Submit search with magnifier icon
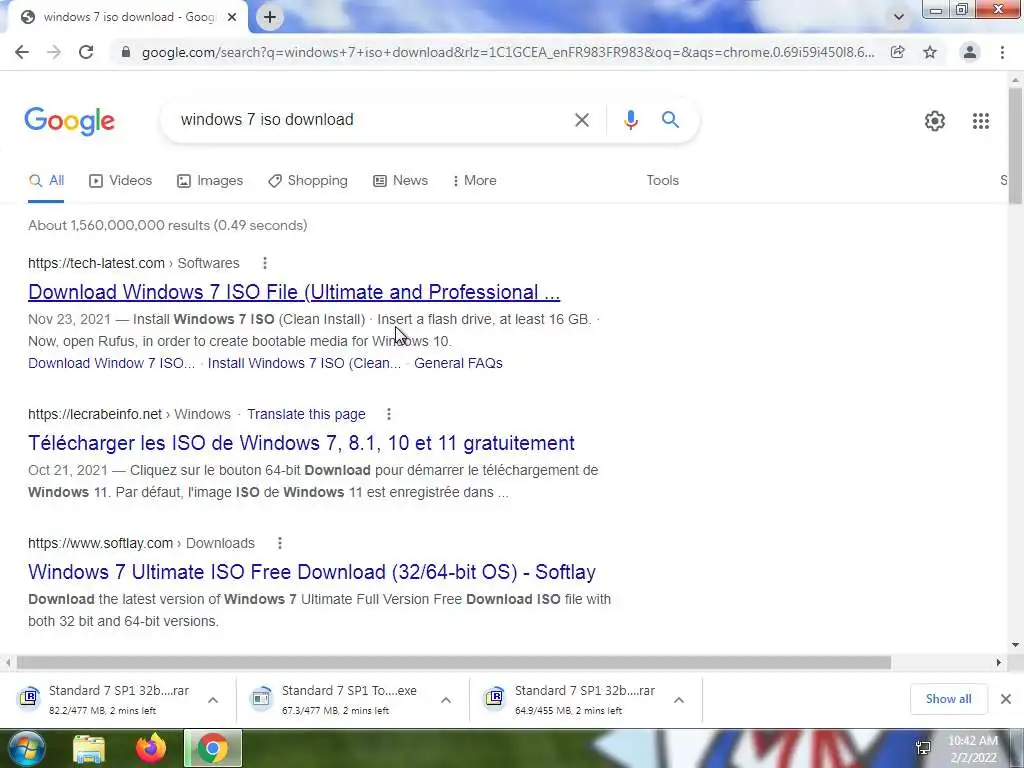The width and height of the screenshot is (1024, 768). (x=670, y=120)
